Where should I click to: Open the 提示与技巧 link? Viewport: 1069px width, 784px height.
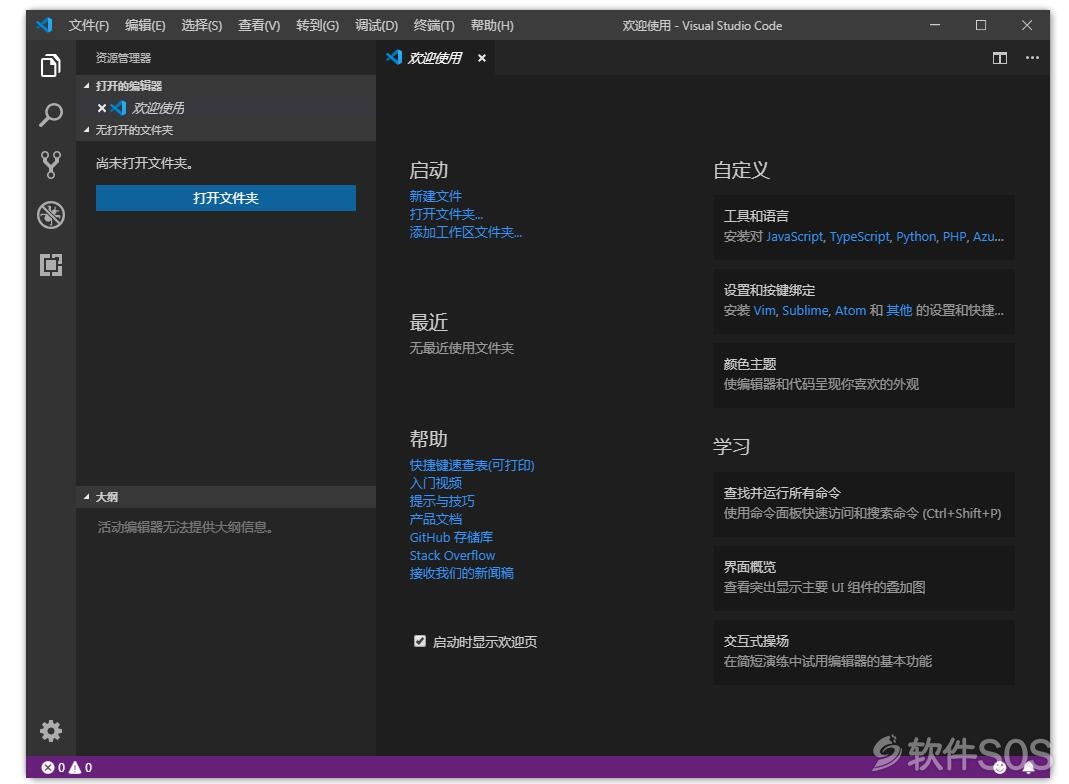tap(442, 501)
